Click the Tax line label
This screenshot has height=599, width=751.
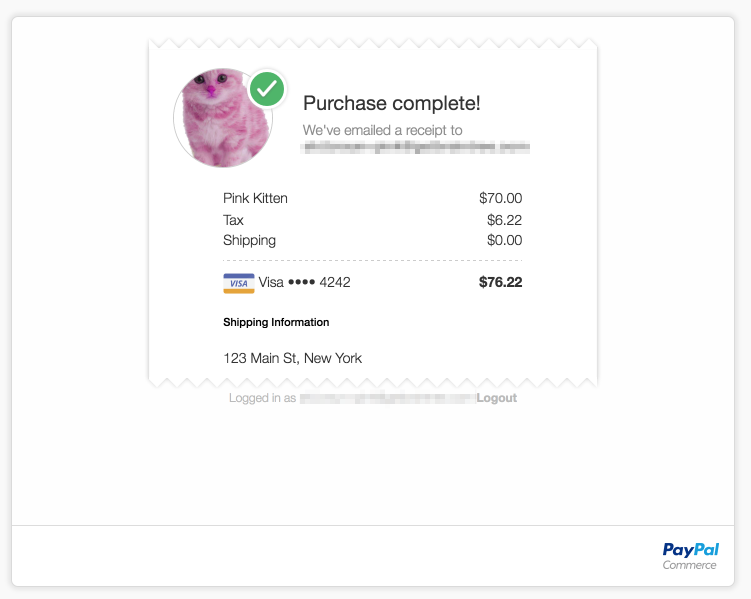click(x=233, y=220)
